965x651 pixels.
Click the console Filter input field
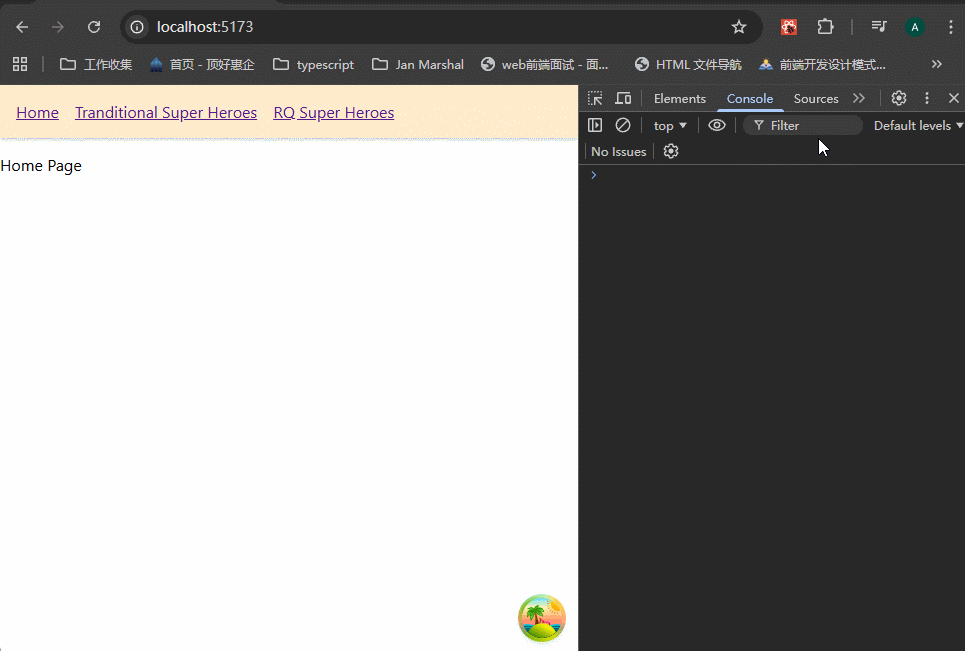pos(810,125)
